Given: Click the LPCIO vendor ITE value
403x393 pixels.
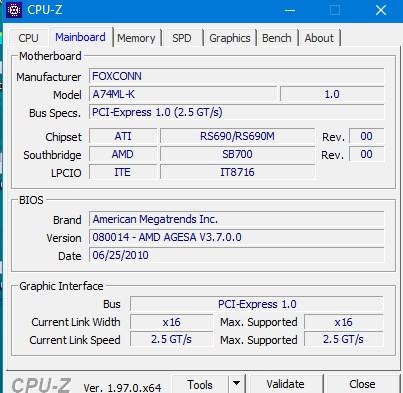Looking at the screenshot, I should click(123, 172).
